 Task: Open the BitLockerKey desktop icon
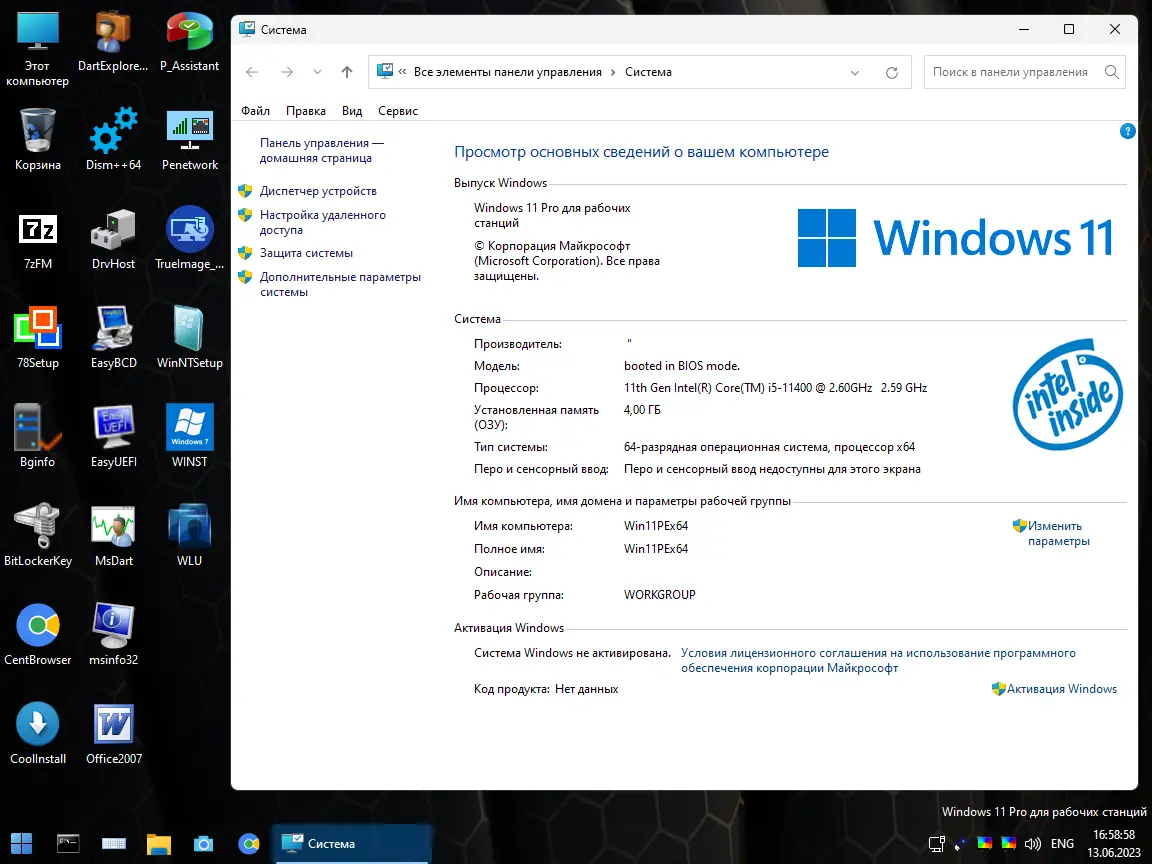click(37, 536)
